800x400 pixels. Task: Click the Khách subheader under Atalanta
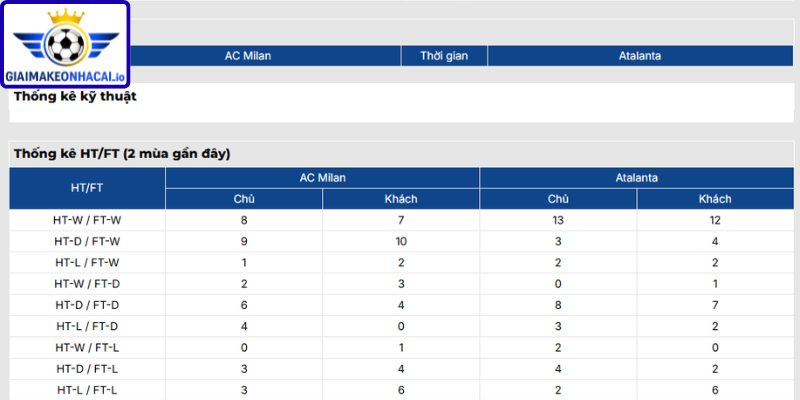[715, 199]
